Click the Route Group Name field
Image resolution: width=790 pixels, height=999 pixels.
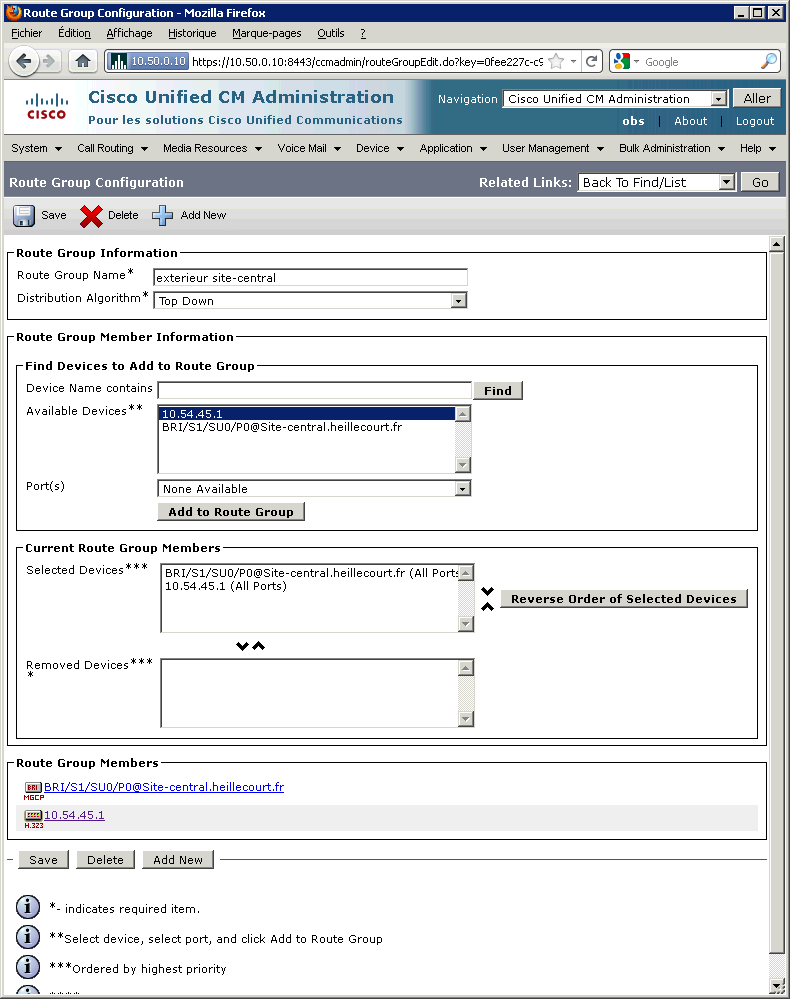(x=310, y=278)
